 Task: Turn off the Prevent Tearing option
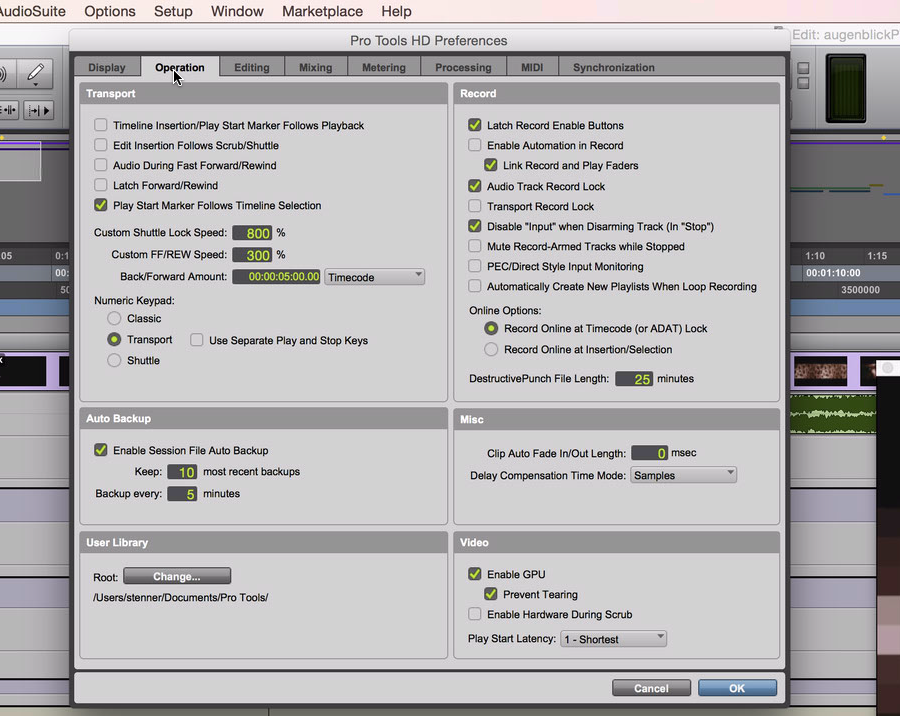[x=491, y=594]
